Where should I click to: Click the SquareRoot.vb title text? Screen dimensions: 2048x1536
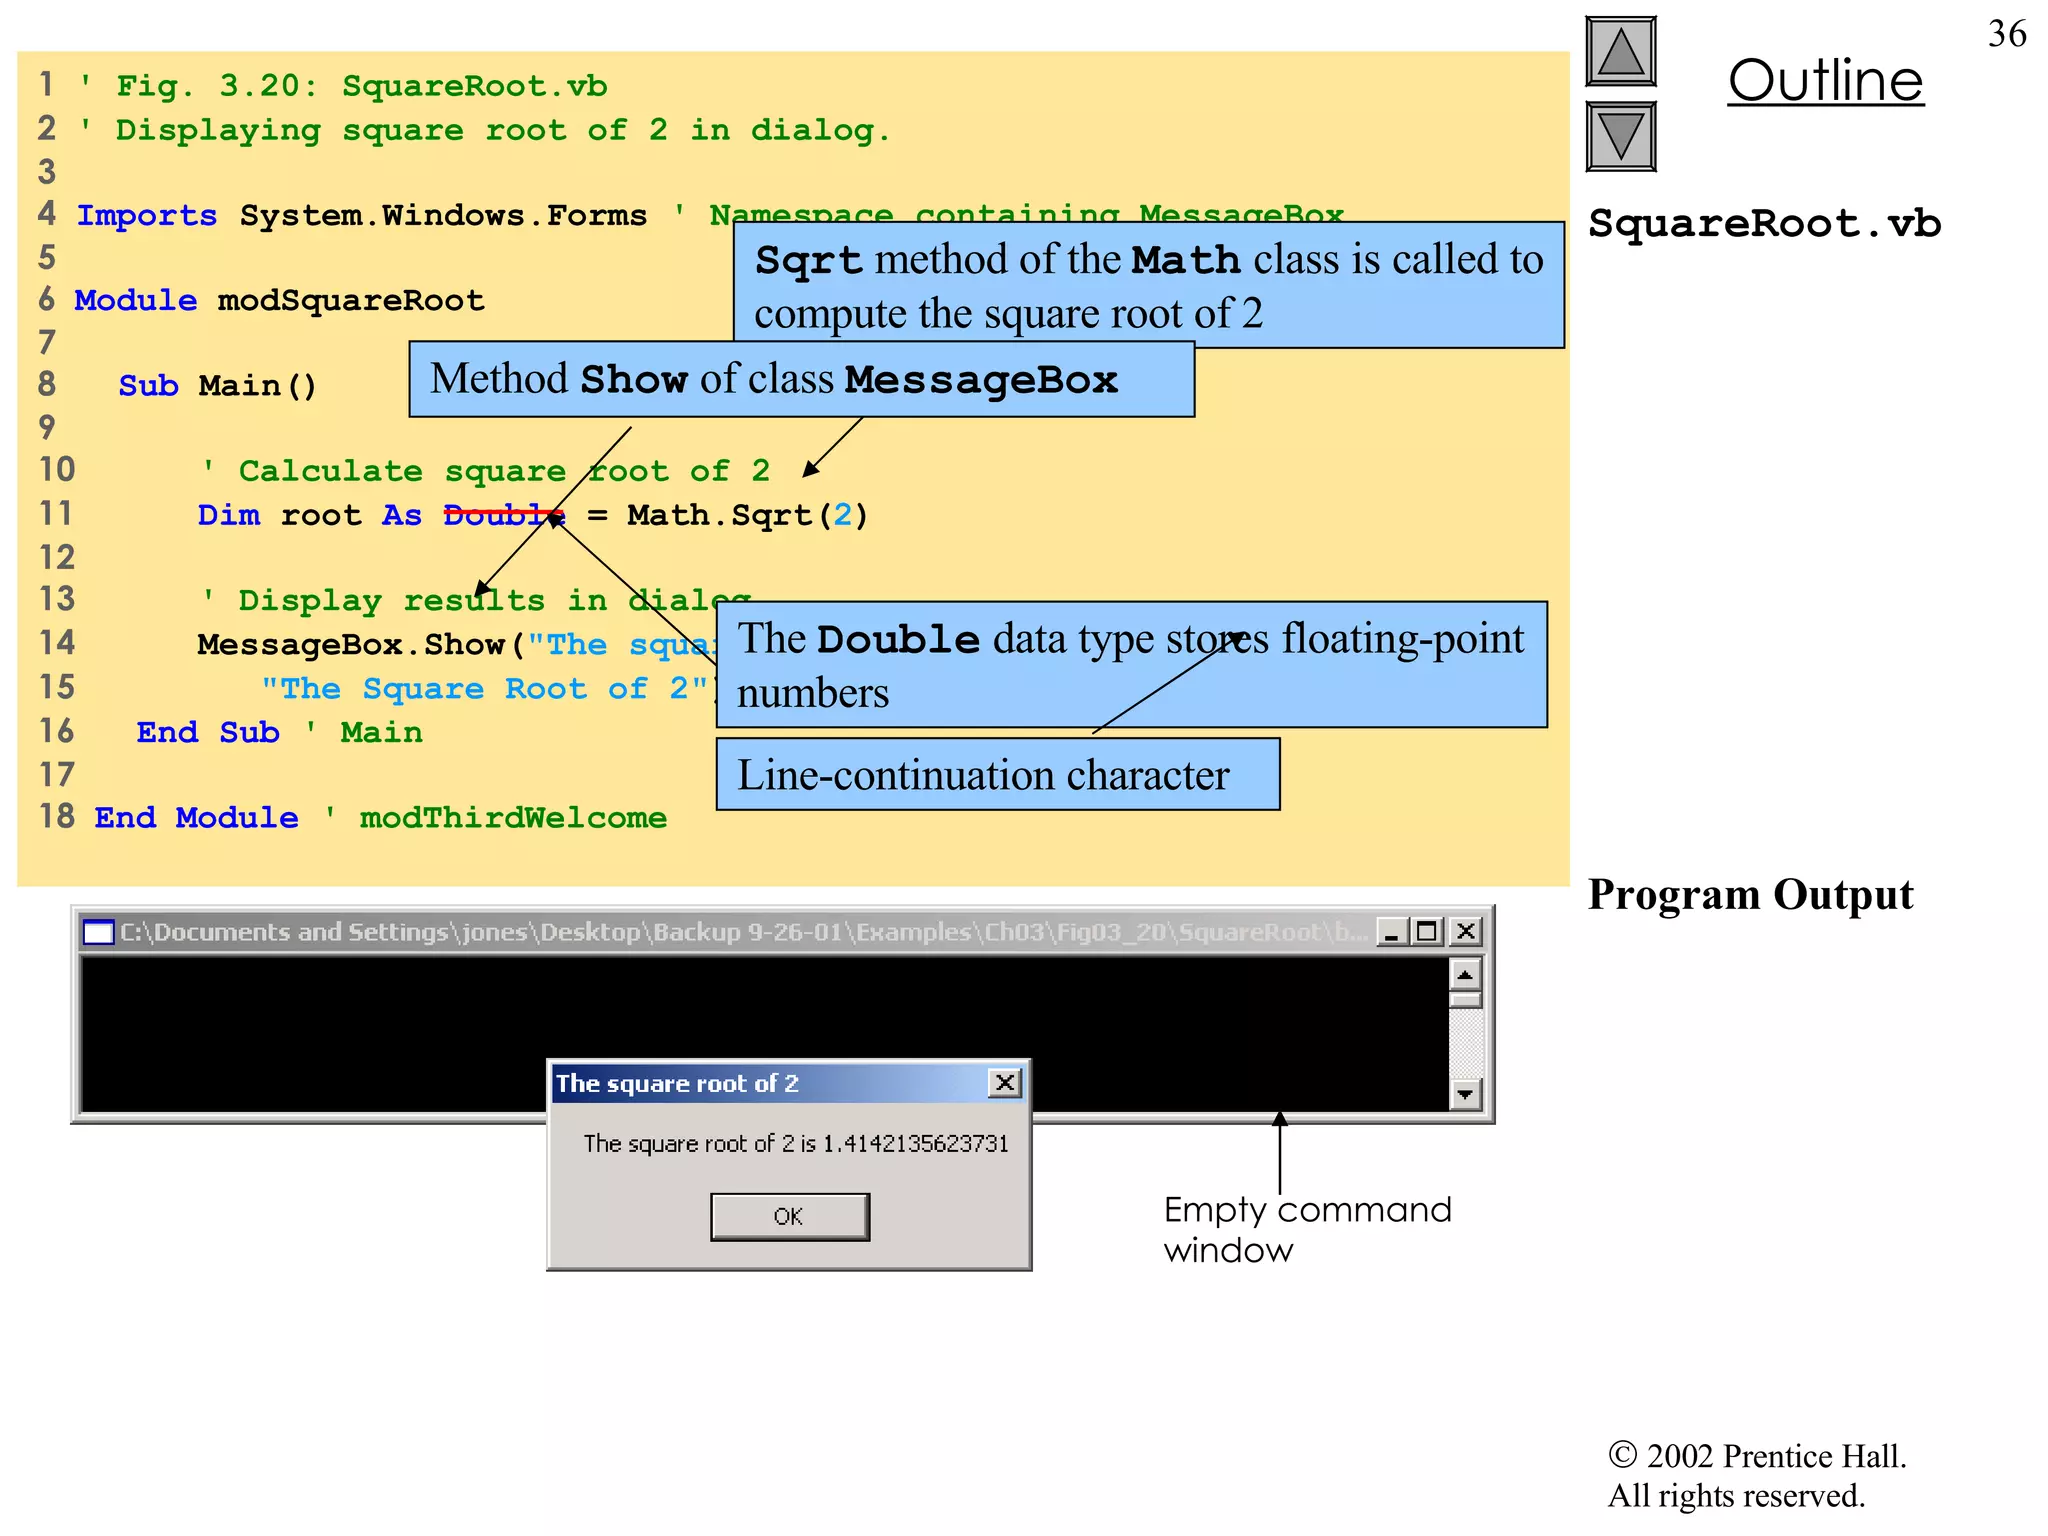point(1764,223)
